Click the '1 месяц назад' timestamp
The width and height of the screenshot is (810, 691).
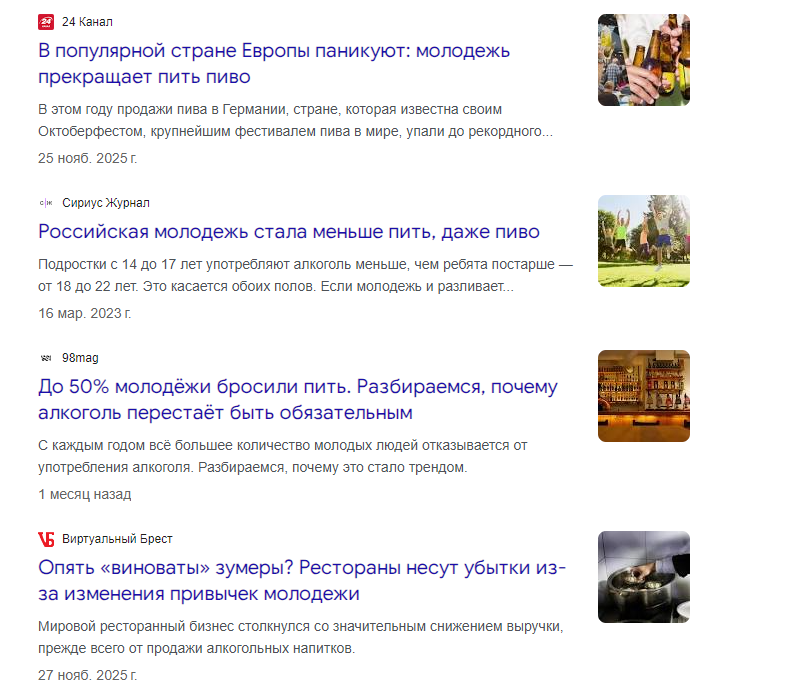tap(85, 495)
